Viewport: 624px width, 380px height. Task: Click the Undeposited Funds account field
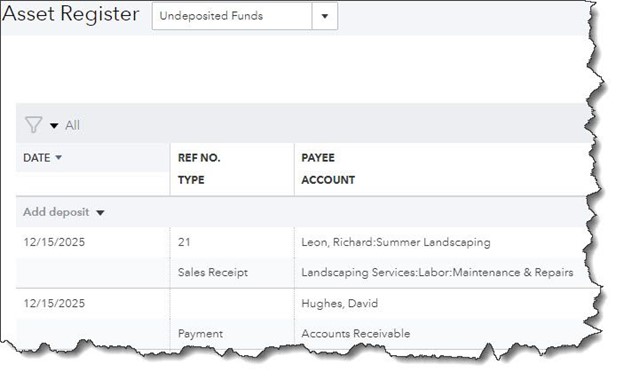pyautogui.click(x=232, y=16)
